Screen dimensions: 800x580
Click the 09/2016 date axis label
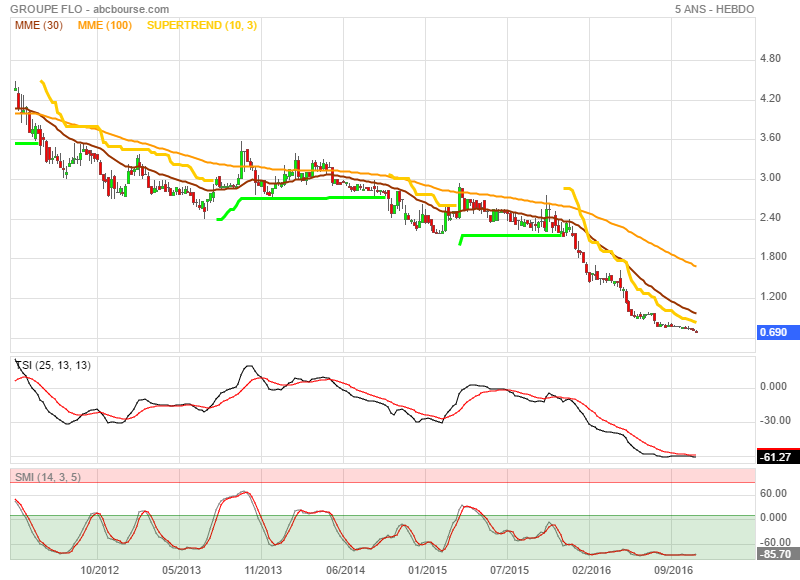tap(673, 570)
